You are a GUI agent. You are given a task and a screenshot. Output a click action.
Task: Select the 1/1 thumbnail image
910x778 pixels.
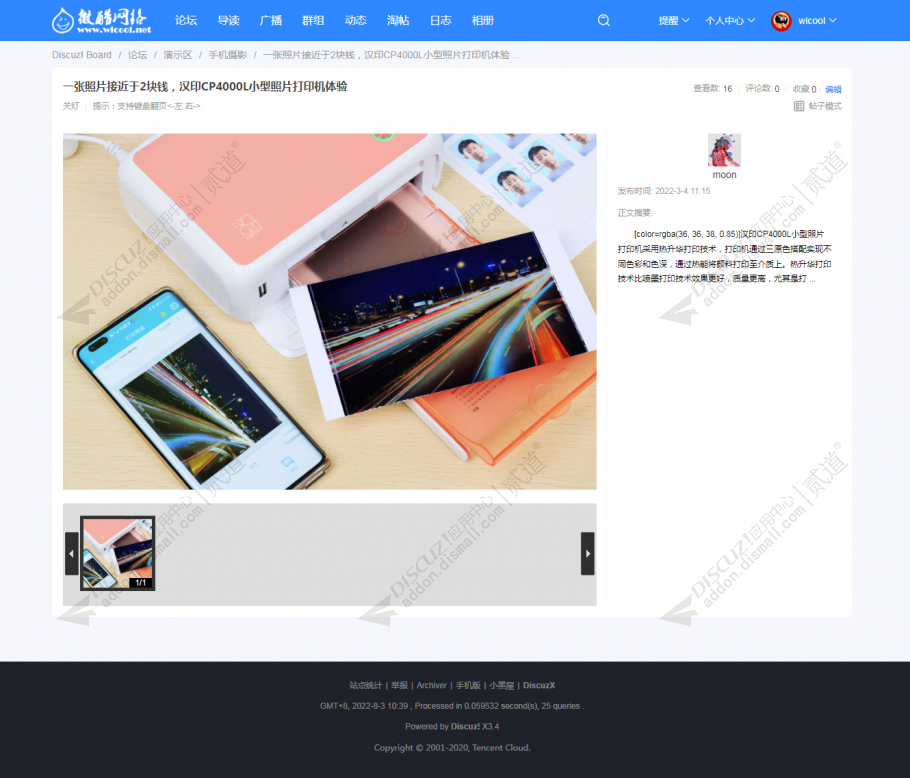tap(117, 553)
